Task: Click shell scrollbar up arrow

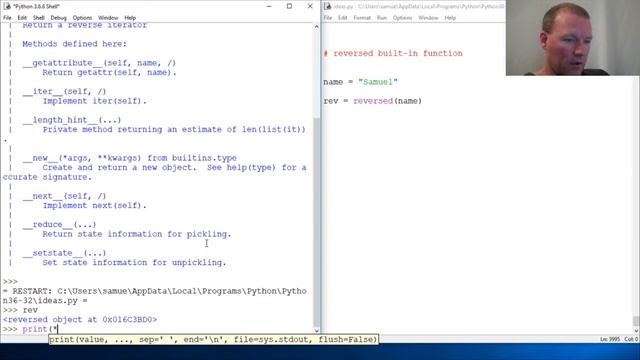Action: pyautogui.click(x=316, y=27)
